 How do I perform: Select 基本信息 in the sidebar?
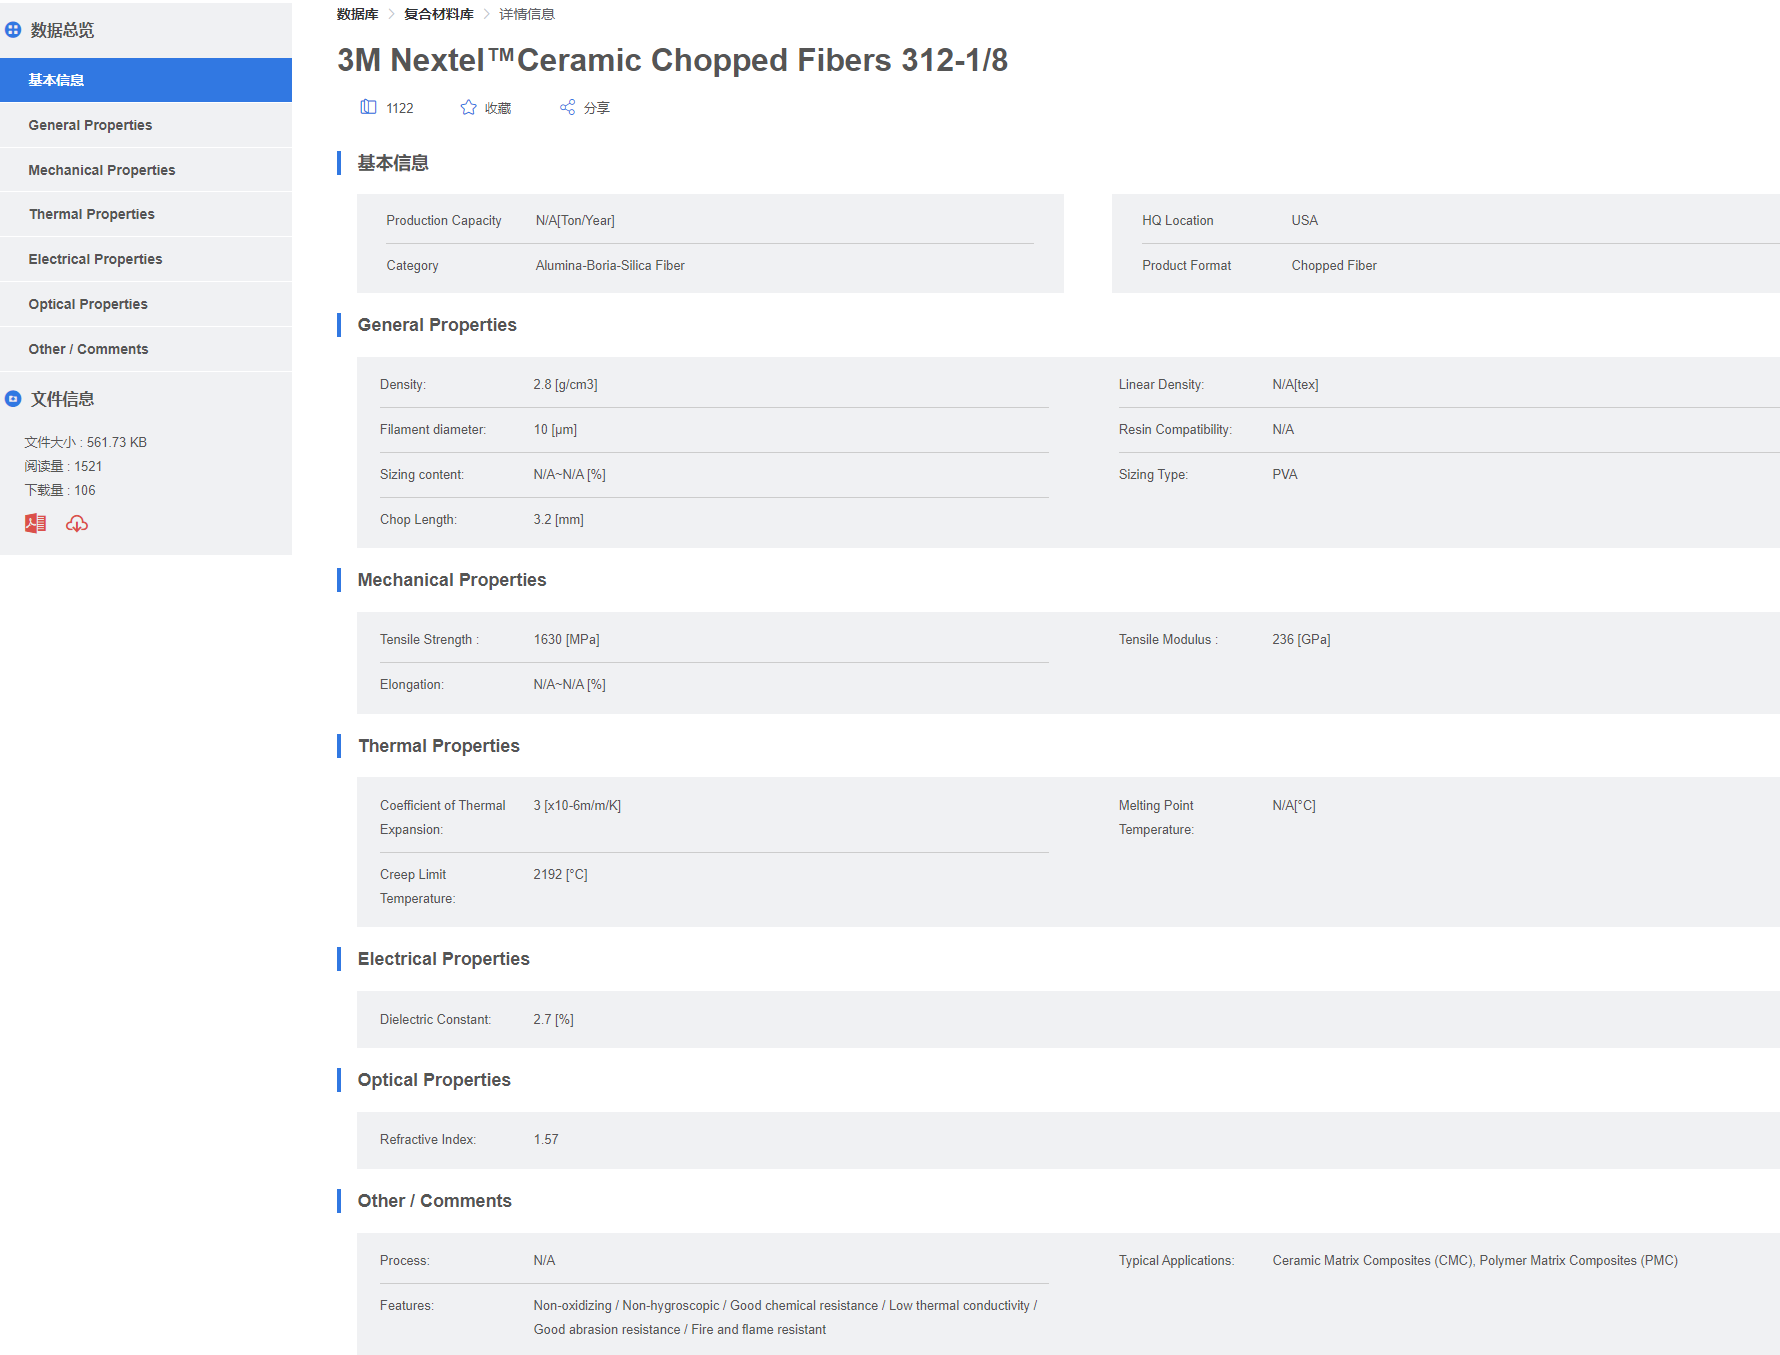(146, 80)
